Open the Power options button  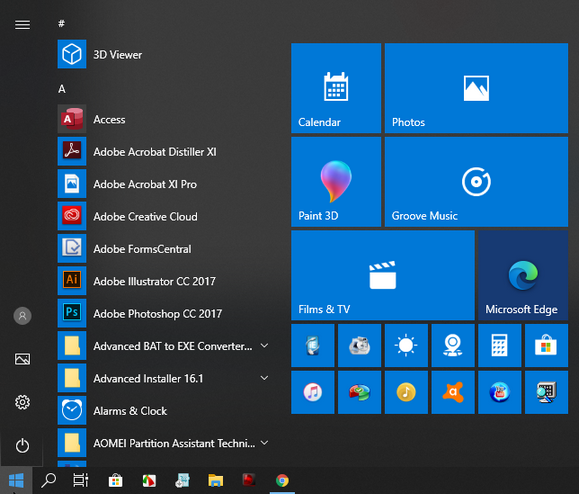[22, 446]
